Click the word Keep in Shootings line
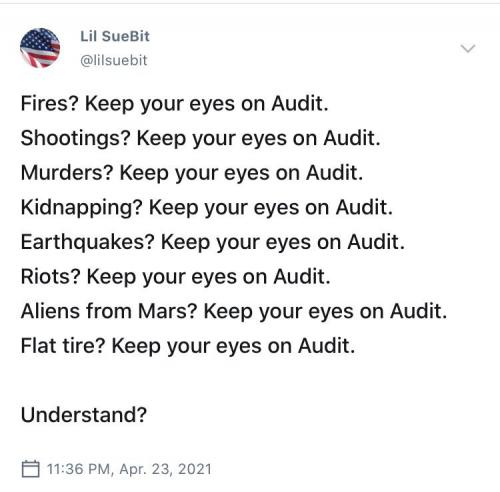 (x=161, y=139)
